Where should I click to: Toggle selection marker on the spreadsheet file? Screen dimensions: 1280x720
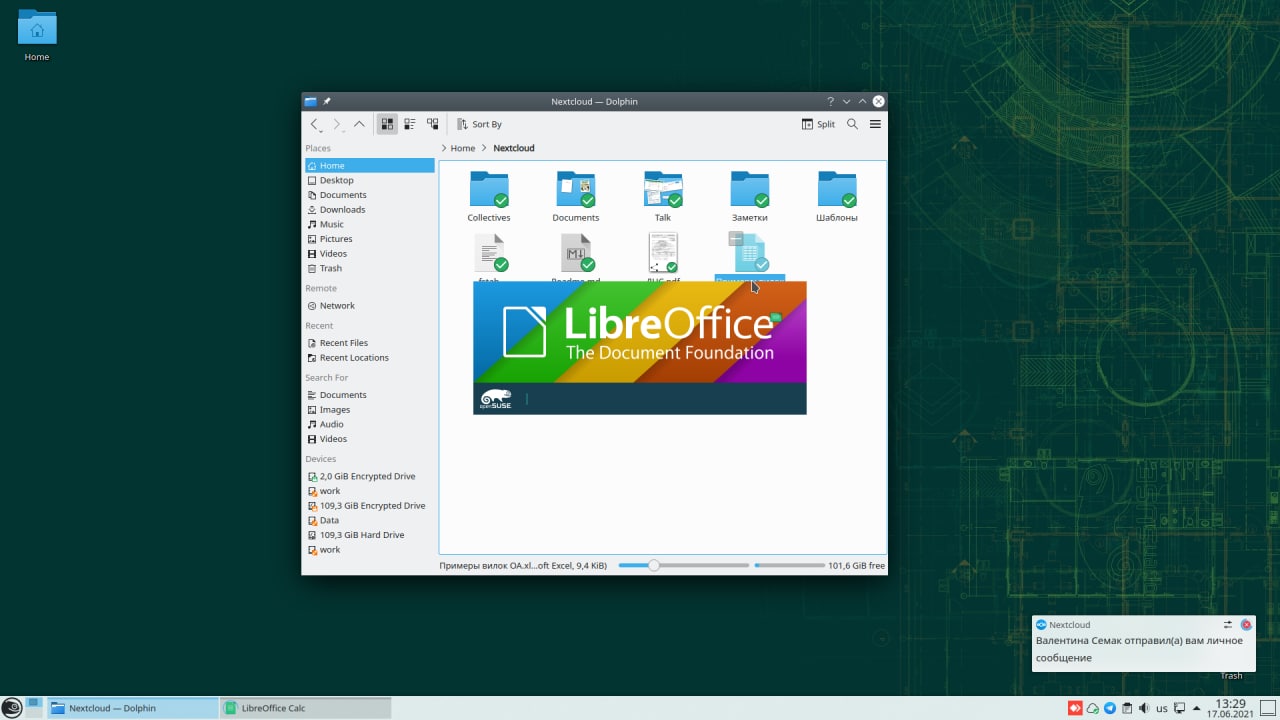(x=736, y=238)
